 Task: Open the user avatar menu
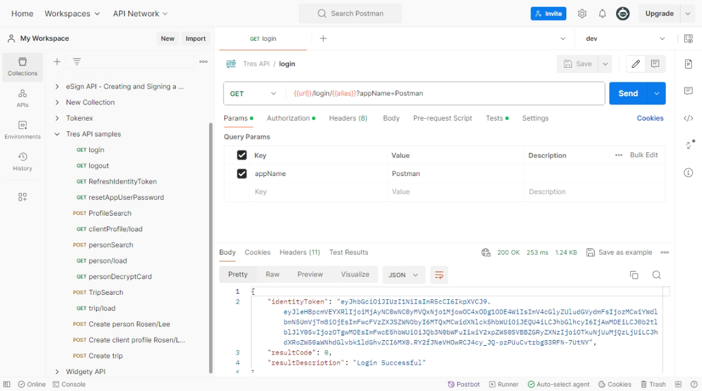point(622,13)
